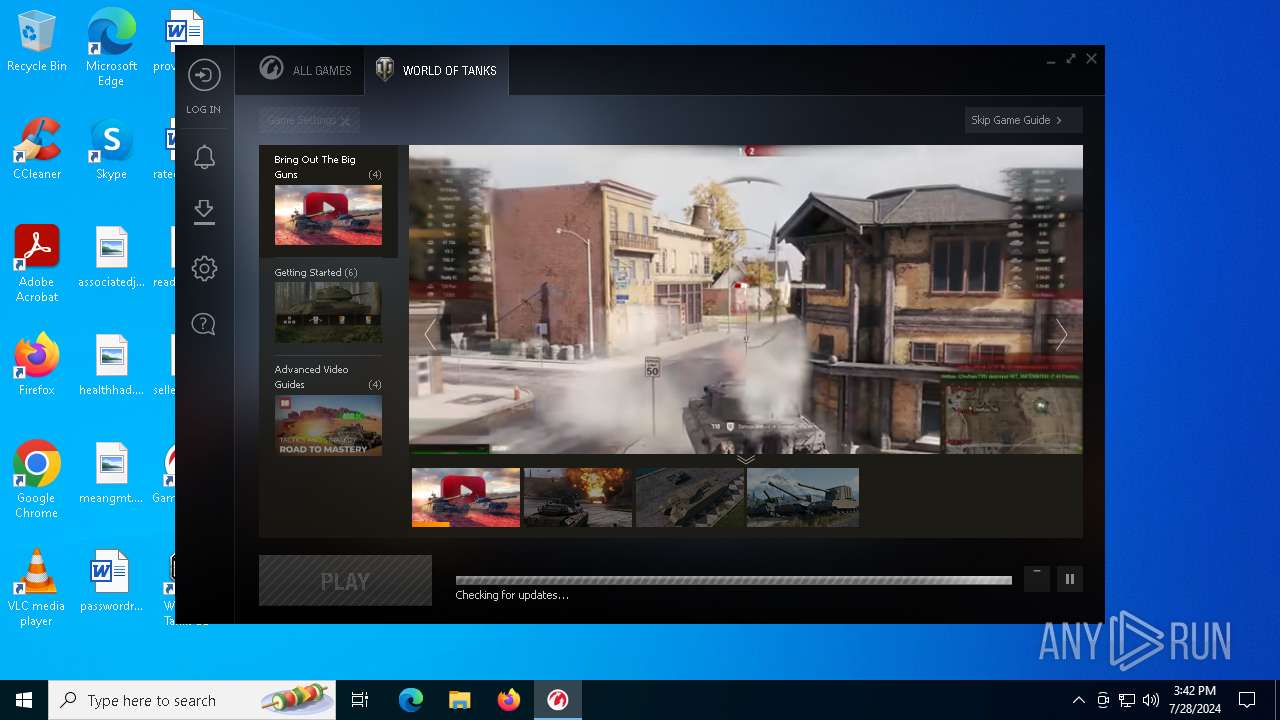Select second thumbnail showing explosion
This screenshot has width=1280, height=720.
[578, 497]
